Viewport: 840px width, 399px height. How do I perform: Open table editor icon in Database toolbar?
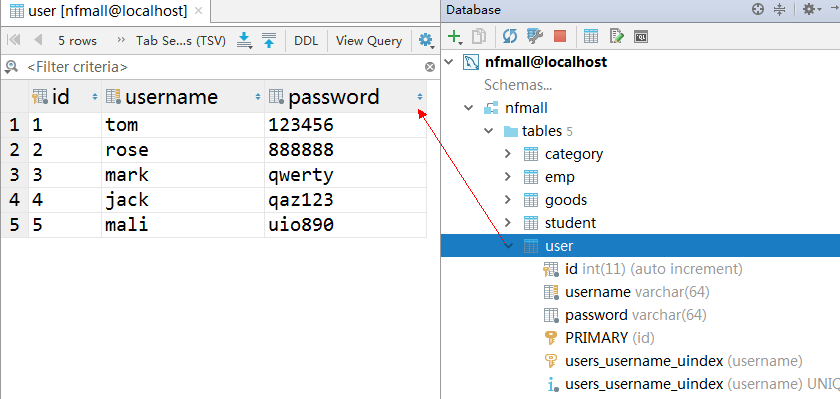591,36
